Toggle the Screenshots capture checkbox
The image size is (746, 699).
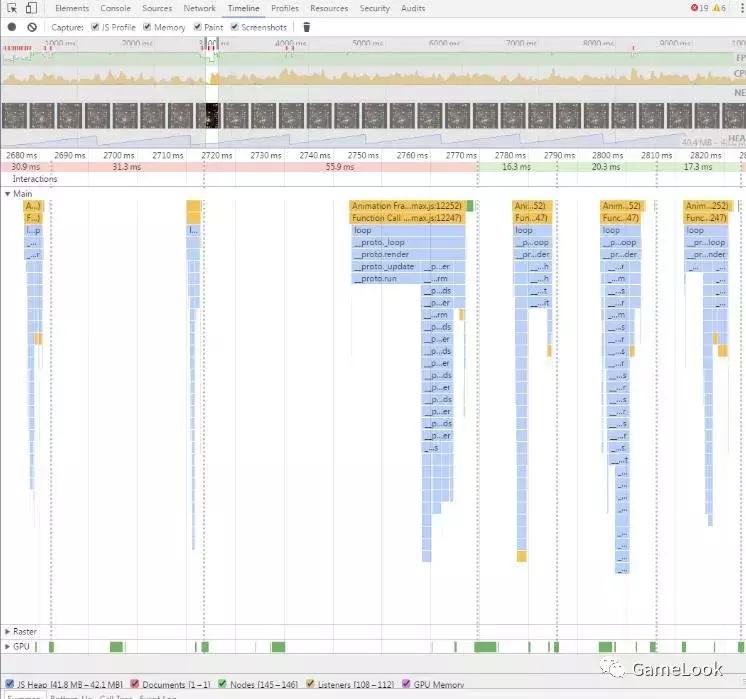tap(234, 27)
